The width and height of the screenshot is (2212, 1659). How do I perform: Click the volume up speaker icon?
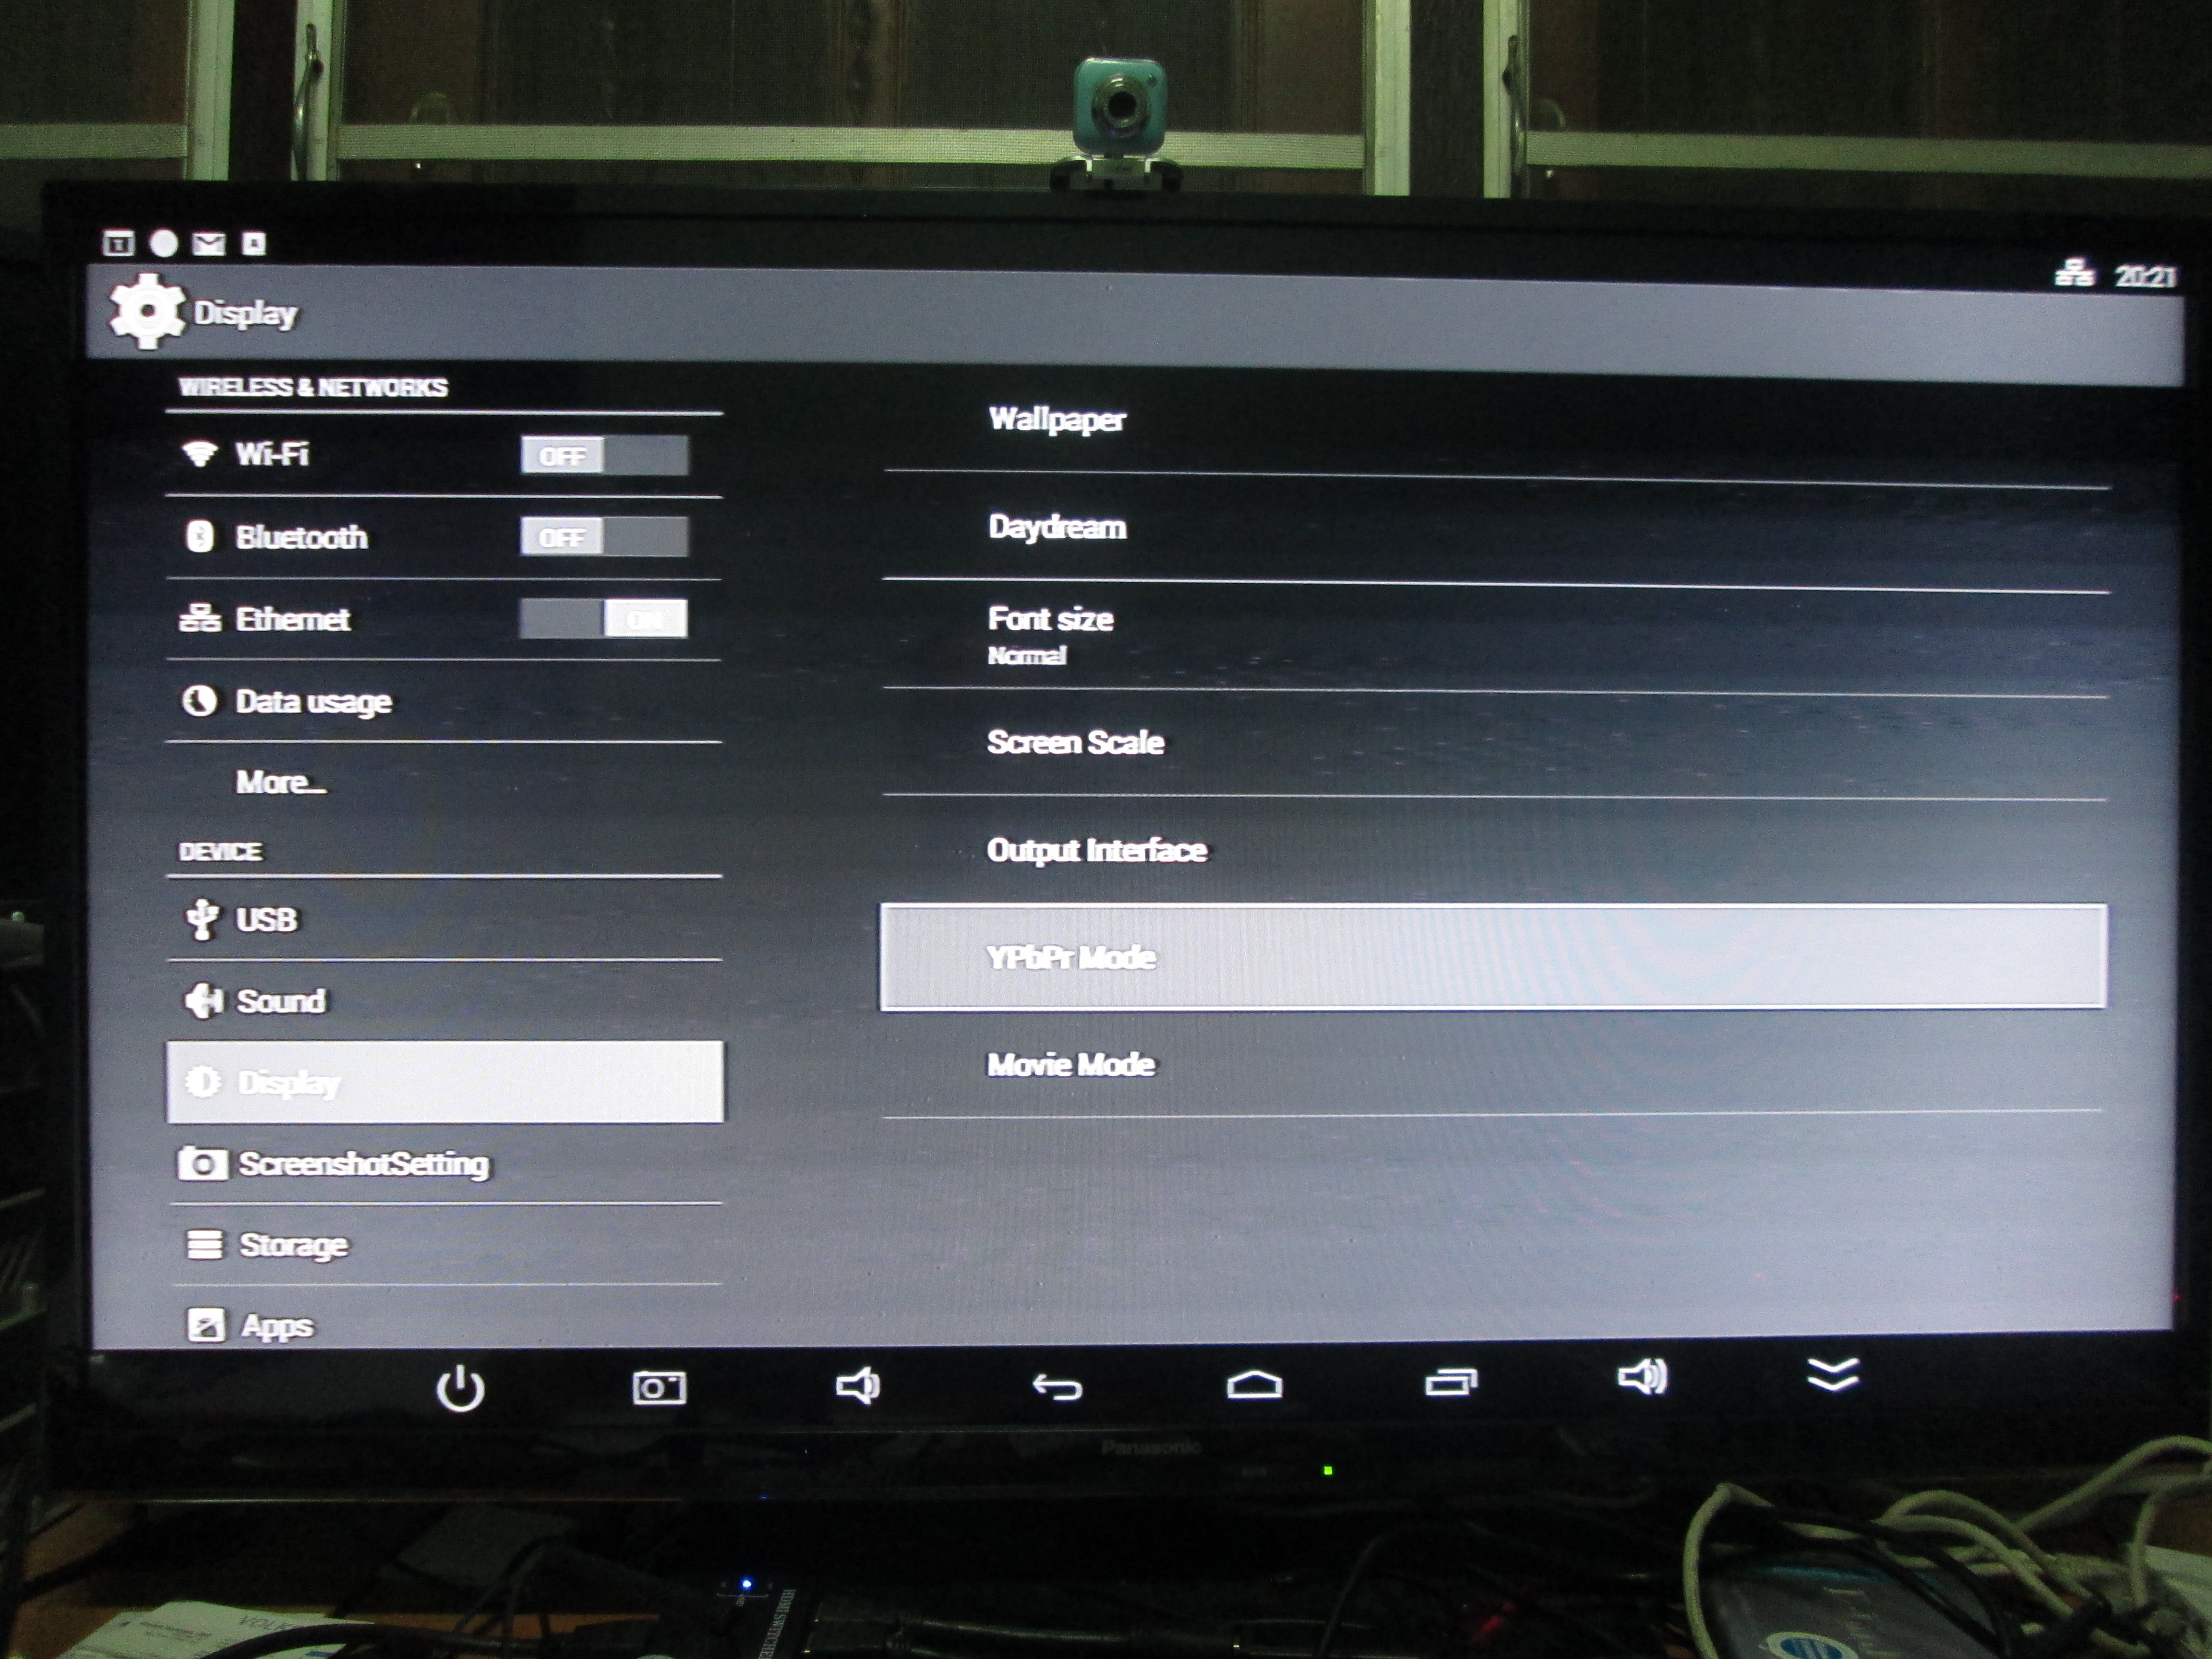pos(1643,1377)
